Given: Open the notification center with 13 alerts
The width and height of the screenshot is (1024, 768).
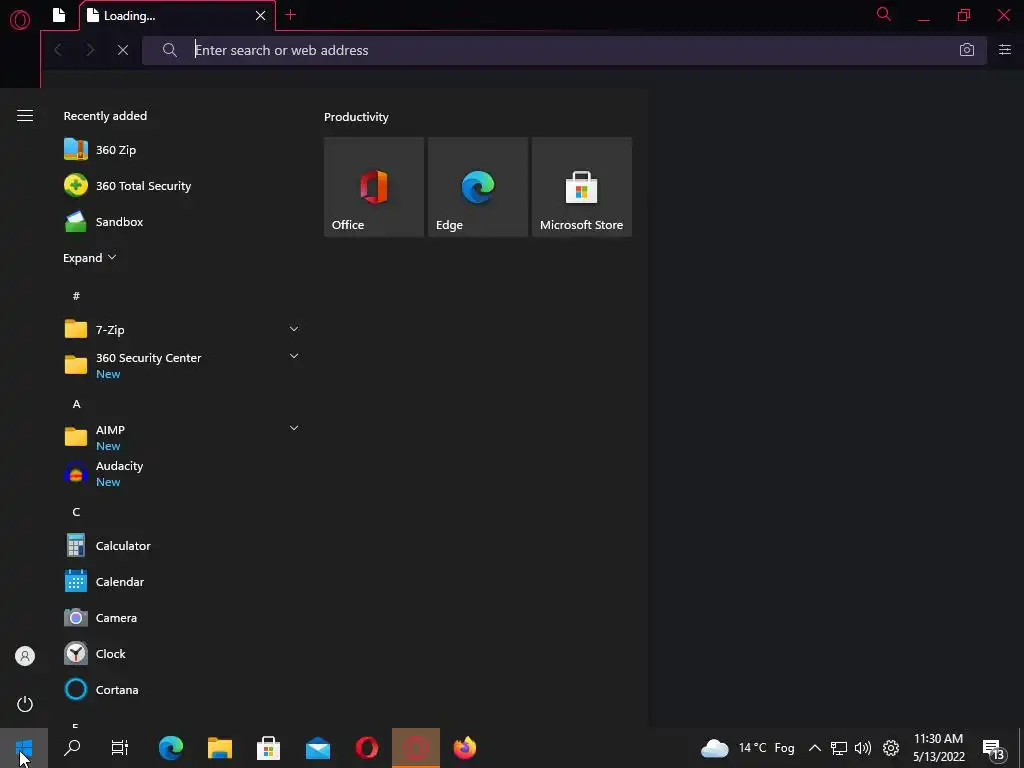Looking at the screenshot, I should pyautogui.click(x=993, y=749).
